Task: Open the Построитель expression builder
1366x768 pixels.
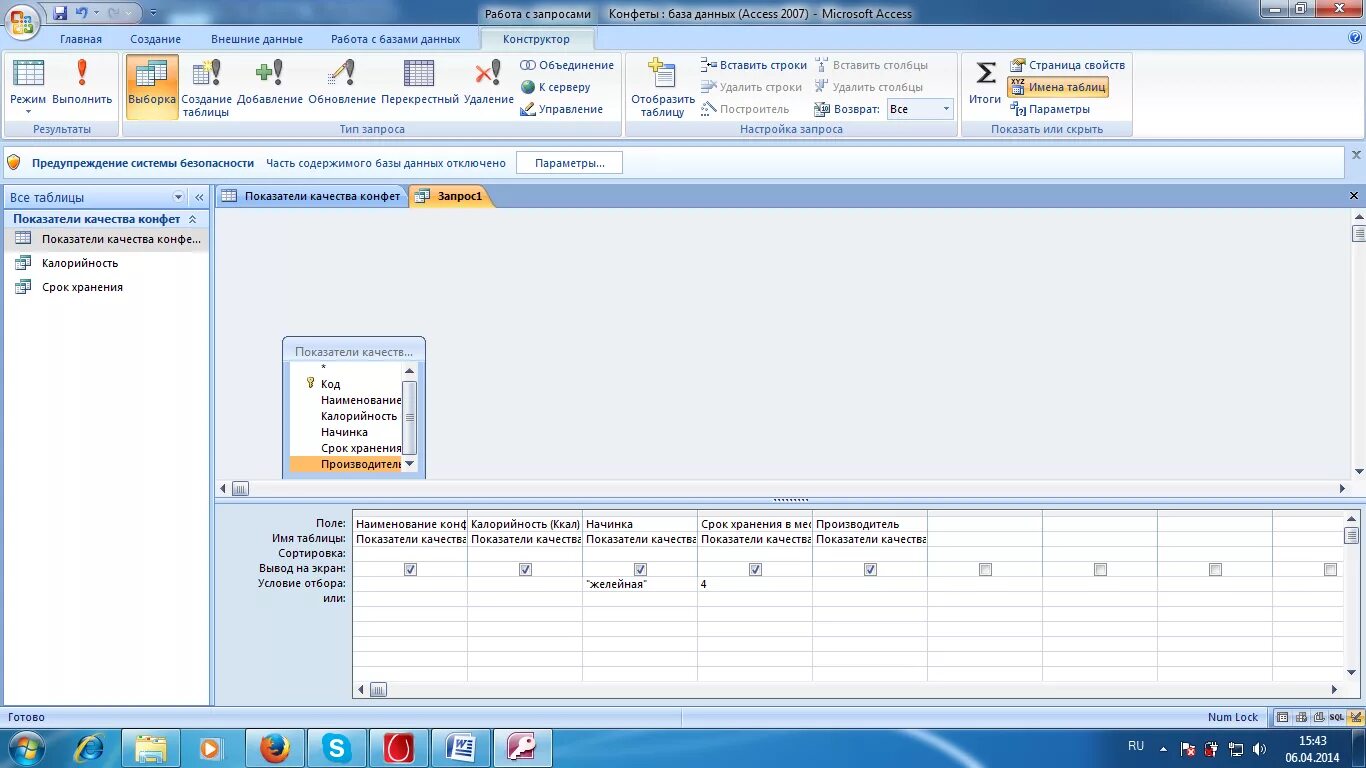Action: point(745,109)
